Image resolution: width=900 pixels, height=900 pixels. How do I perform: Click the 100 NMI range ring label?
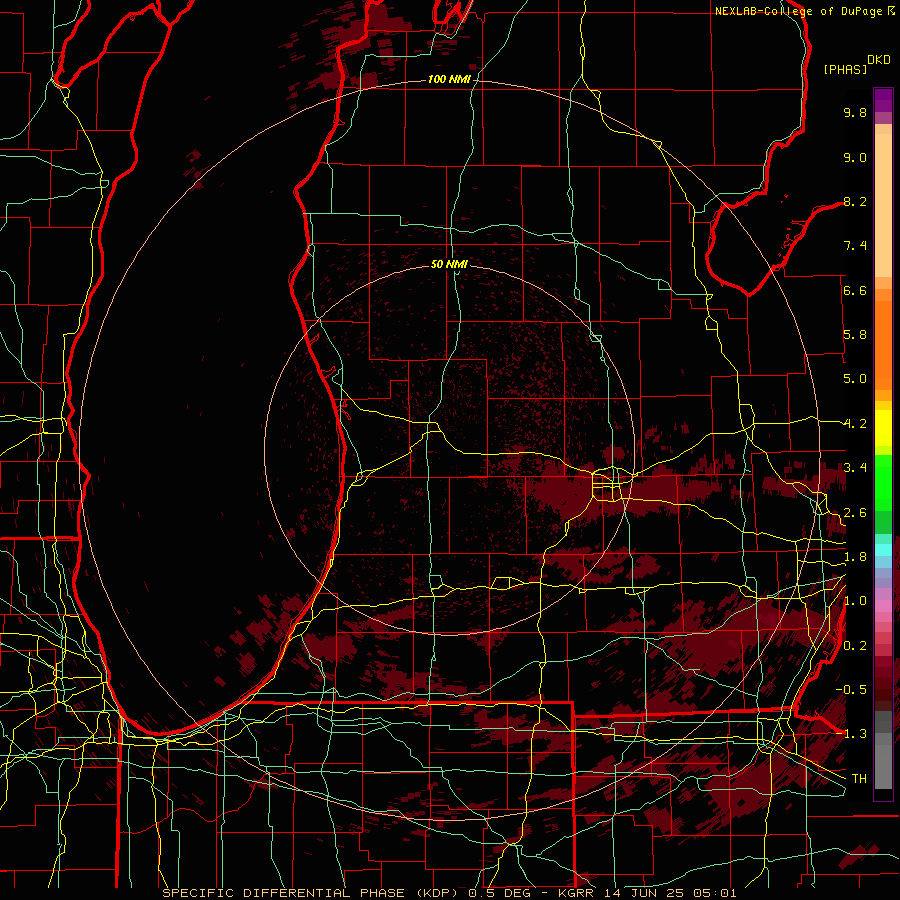[449, 79]
